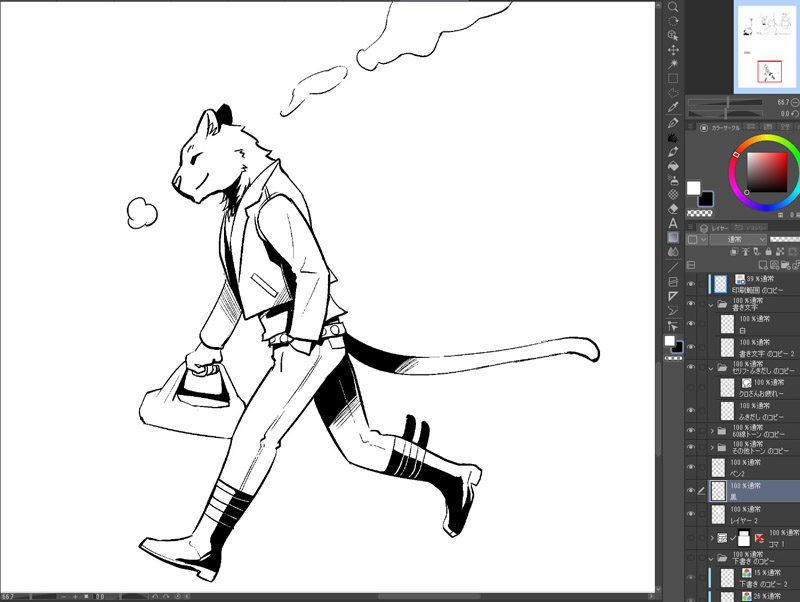Collapse the 書き文字 layer folder
This screenshot has width=800, height=602.
coord(711,305)
